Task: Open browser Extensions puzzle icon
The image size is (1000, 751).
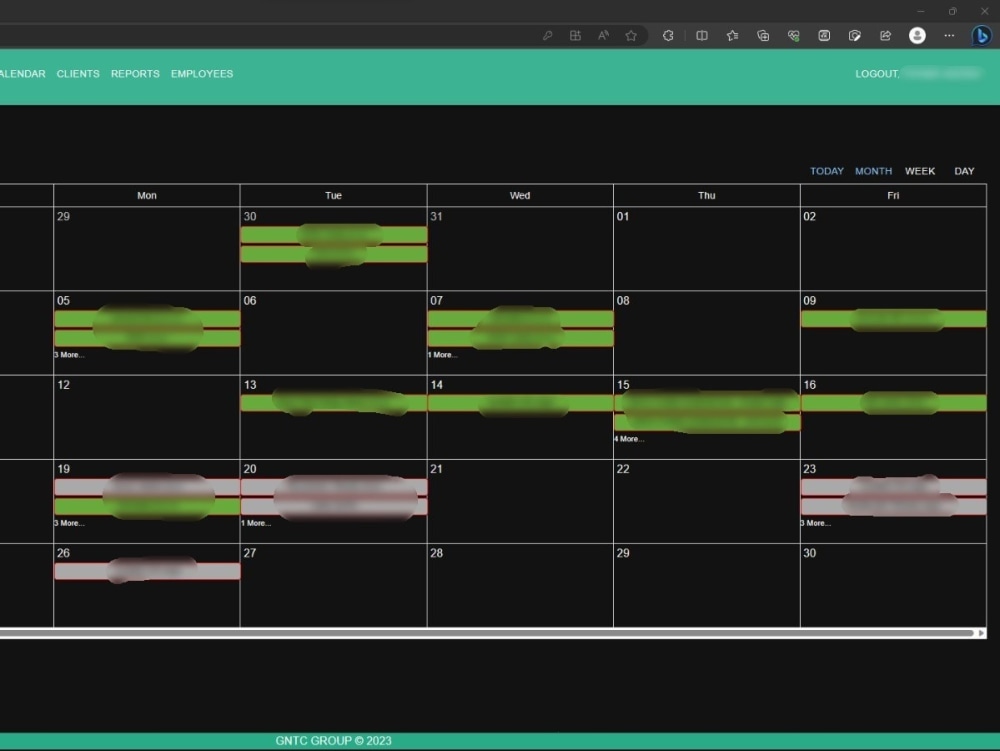Action: point(668,36)
